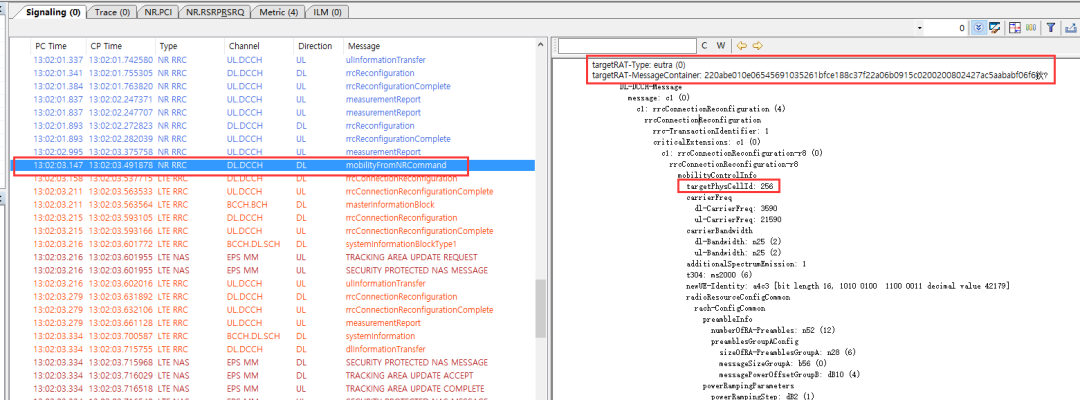Select rrcReconfigurationComplete row at 13:02:01.384
This screenshot has width=1080, height=400.
coord(273,86)
